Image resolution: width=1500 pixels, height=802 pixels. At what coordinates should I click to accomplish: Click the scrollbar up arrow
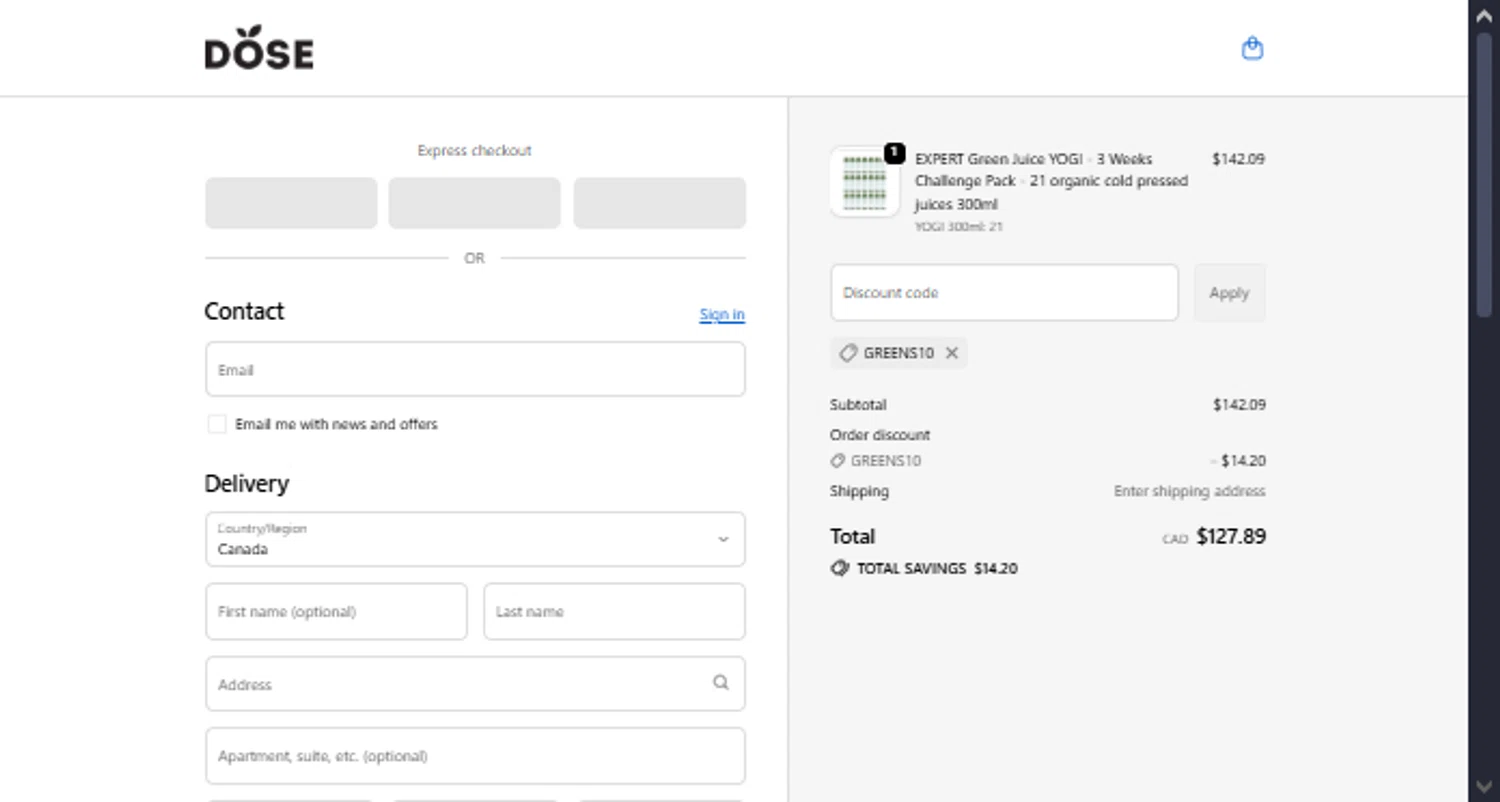pos(1484,15)
